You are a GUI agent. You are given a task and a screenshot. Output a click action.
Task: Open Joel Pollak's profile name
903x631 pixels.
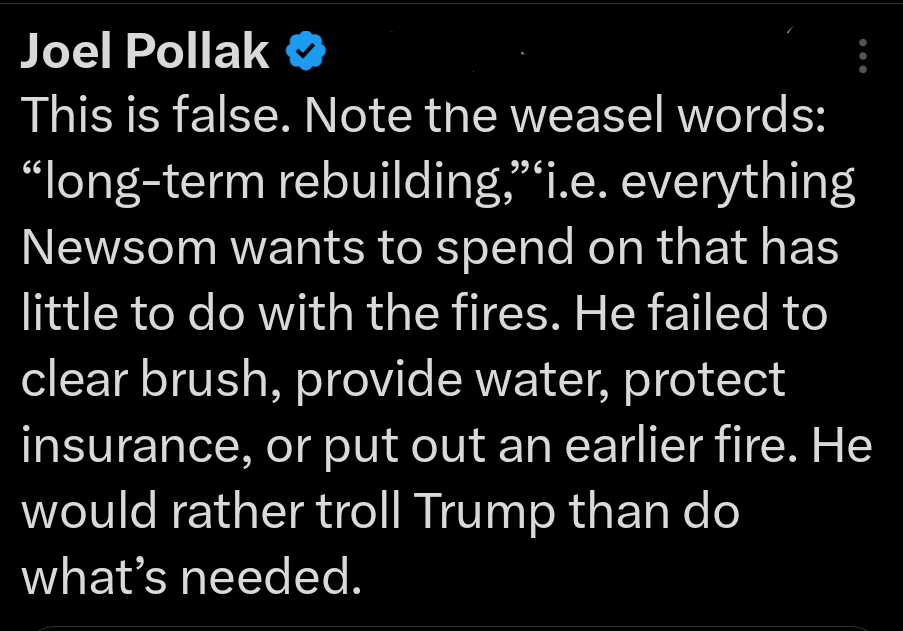[x=145, y=53]
